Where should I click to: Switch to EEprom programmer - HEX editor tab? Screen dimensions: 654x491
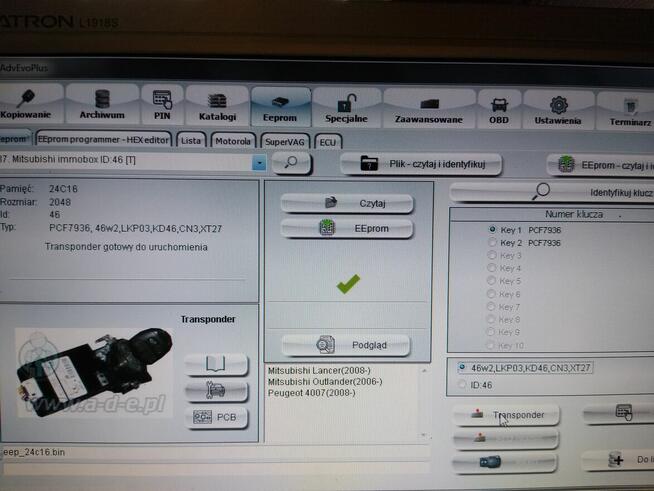pyautogui.click(x=104, y=140)
